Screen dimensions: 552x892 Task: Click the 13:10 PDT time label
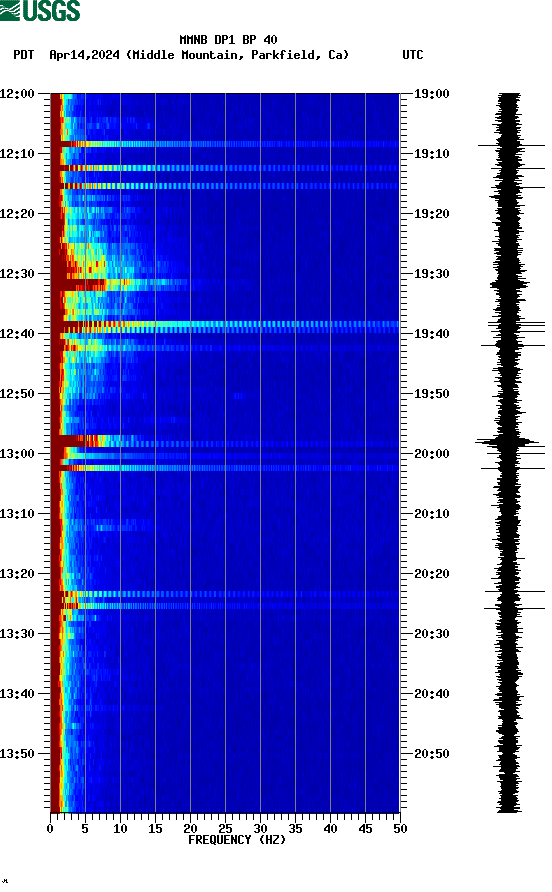(18, 514)
